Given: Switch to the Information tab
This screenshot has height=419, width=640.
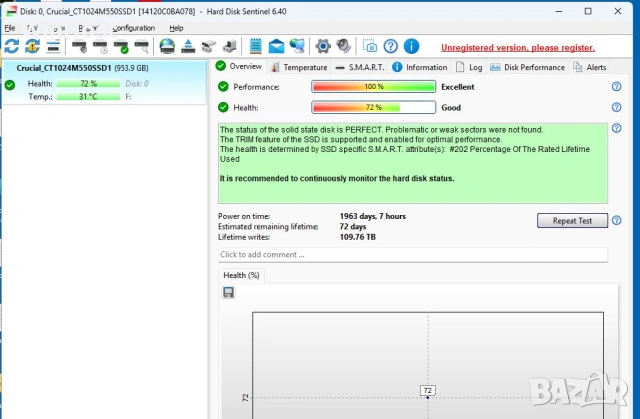Looking at the screenshot, I should (420, 67).
